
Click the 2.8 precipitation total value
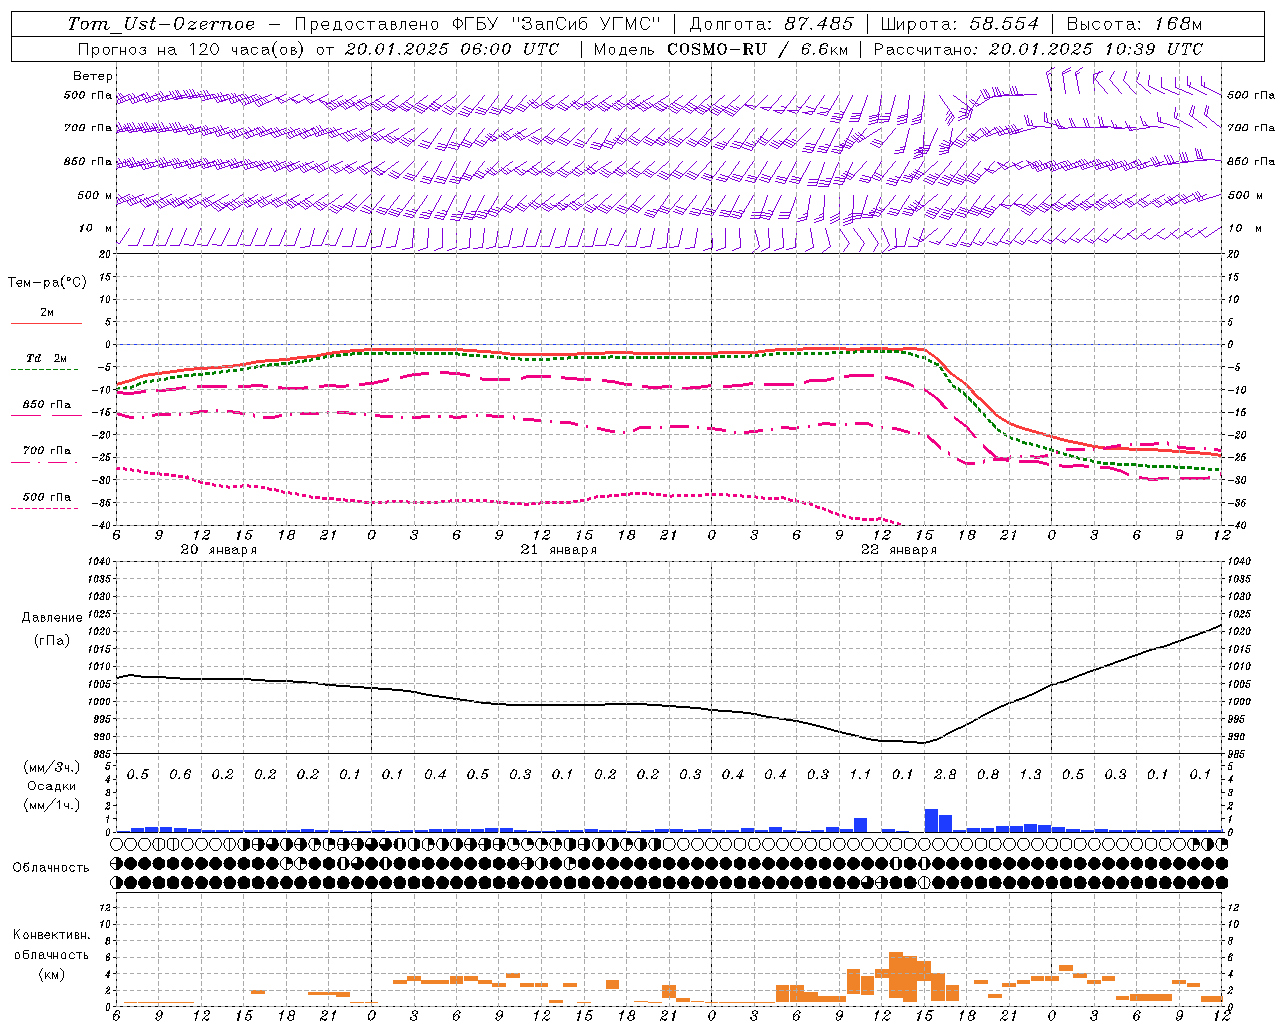pos(944,775)
